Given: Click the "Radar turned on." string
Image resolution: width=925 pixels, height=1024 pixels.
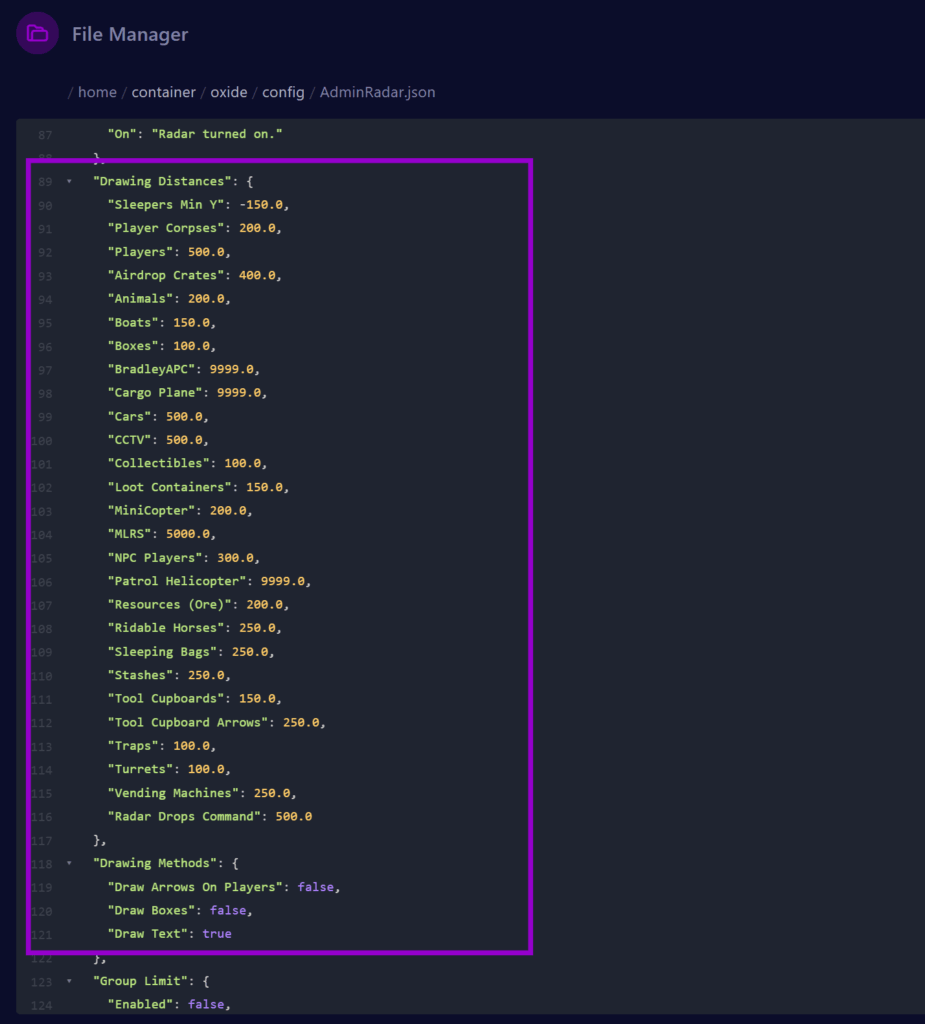Looking at the screenshot, I should click(217, 134).
